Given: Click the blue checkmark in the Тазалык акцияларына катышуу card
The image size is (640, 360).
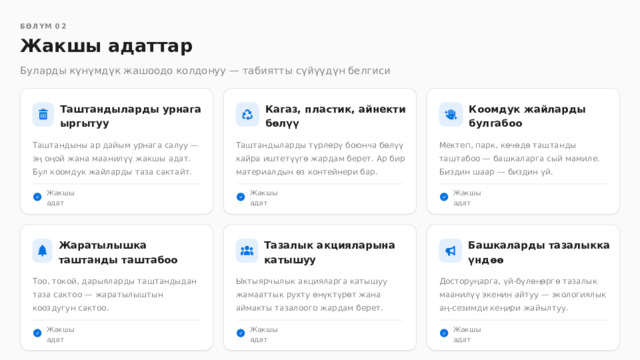Looking at the screenshot, I should (x=240, y=333).
